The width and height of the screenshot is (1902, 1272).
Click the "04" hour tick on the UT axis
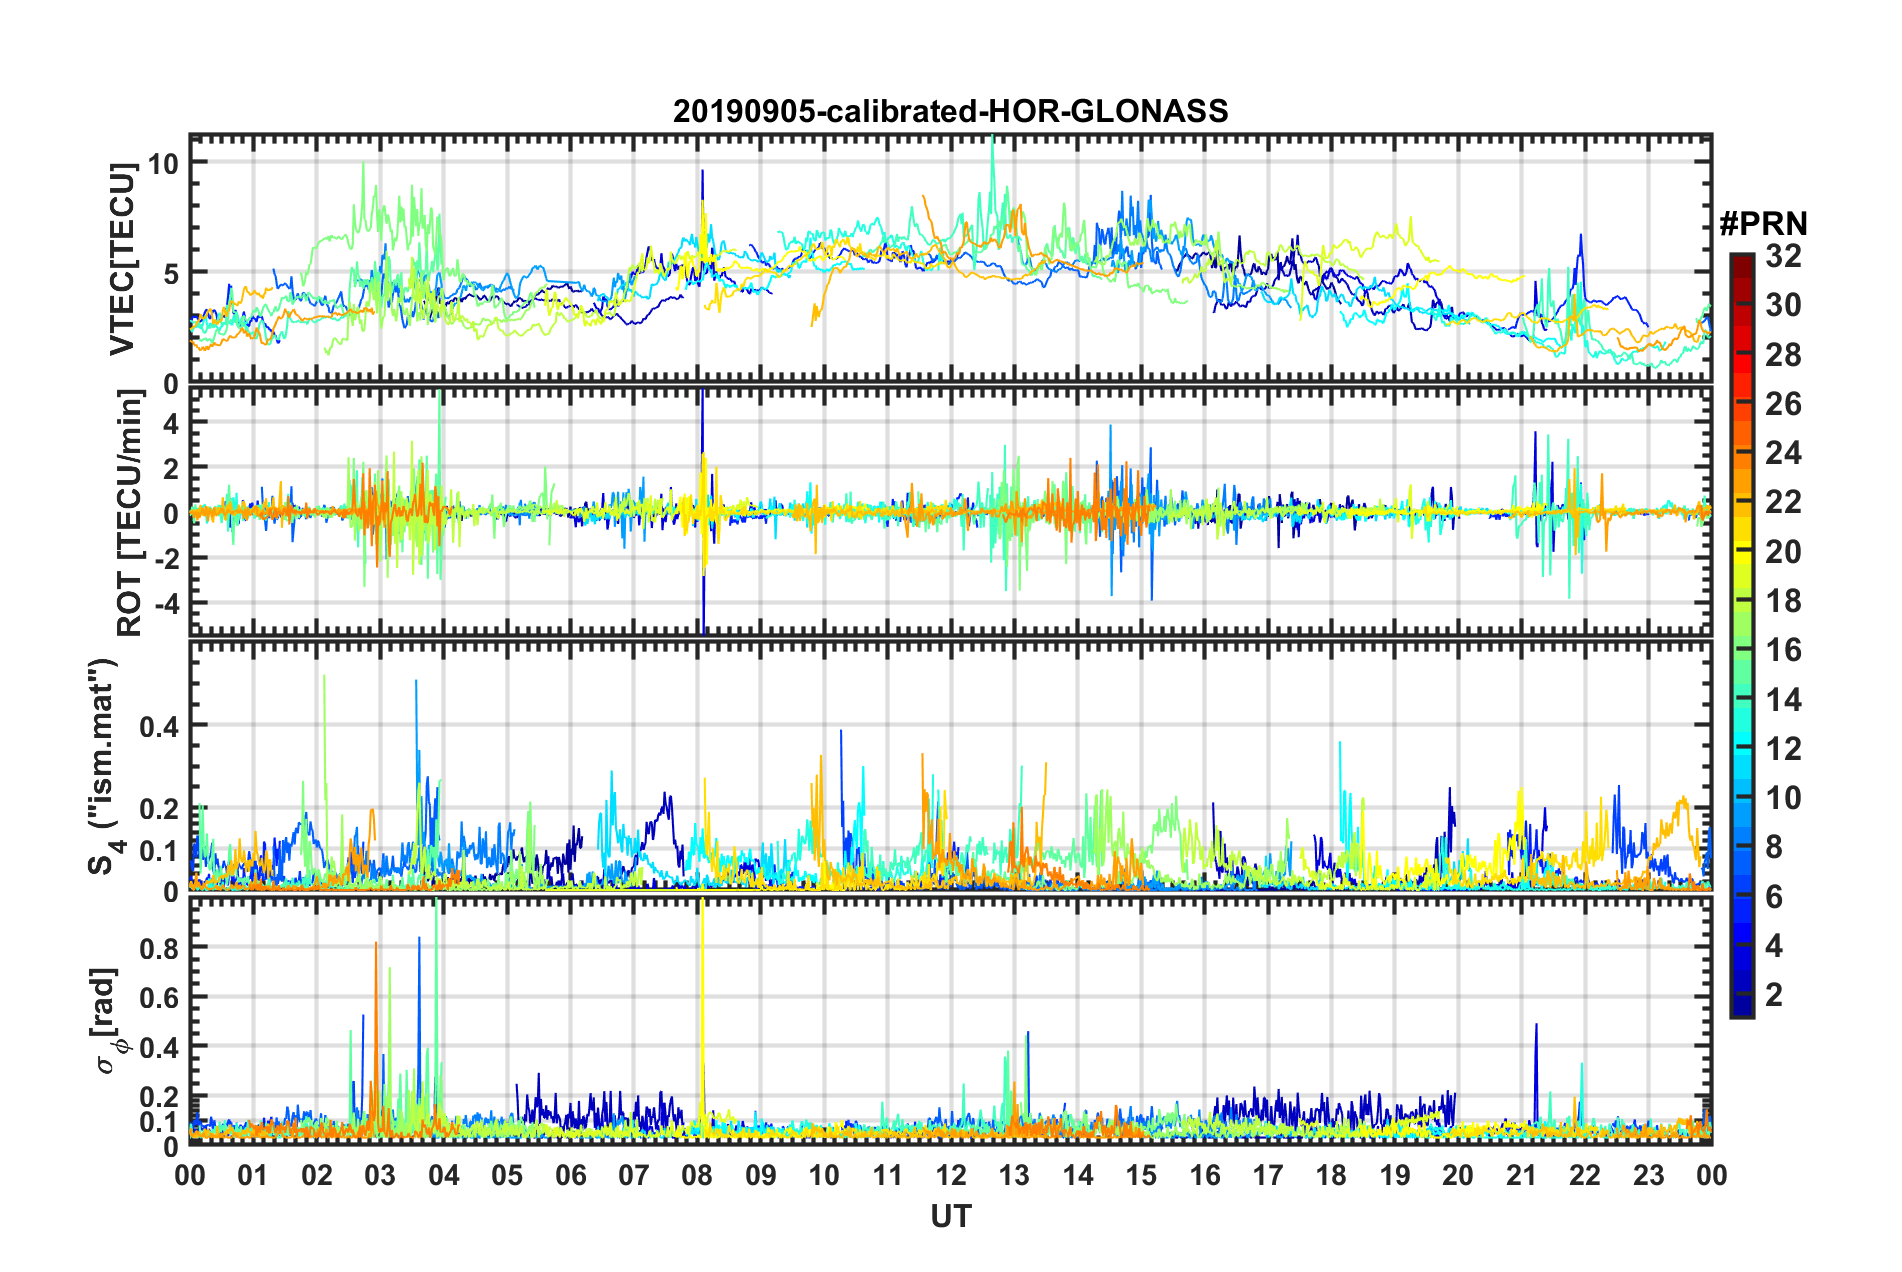(444, 1175)
